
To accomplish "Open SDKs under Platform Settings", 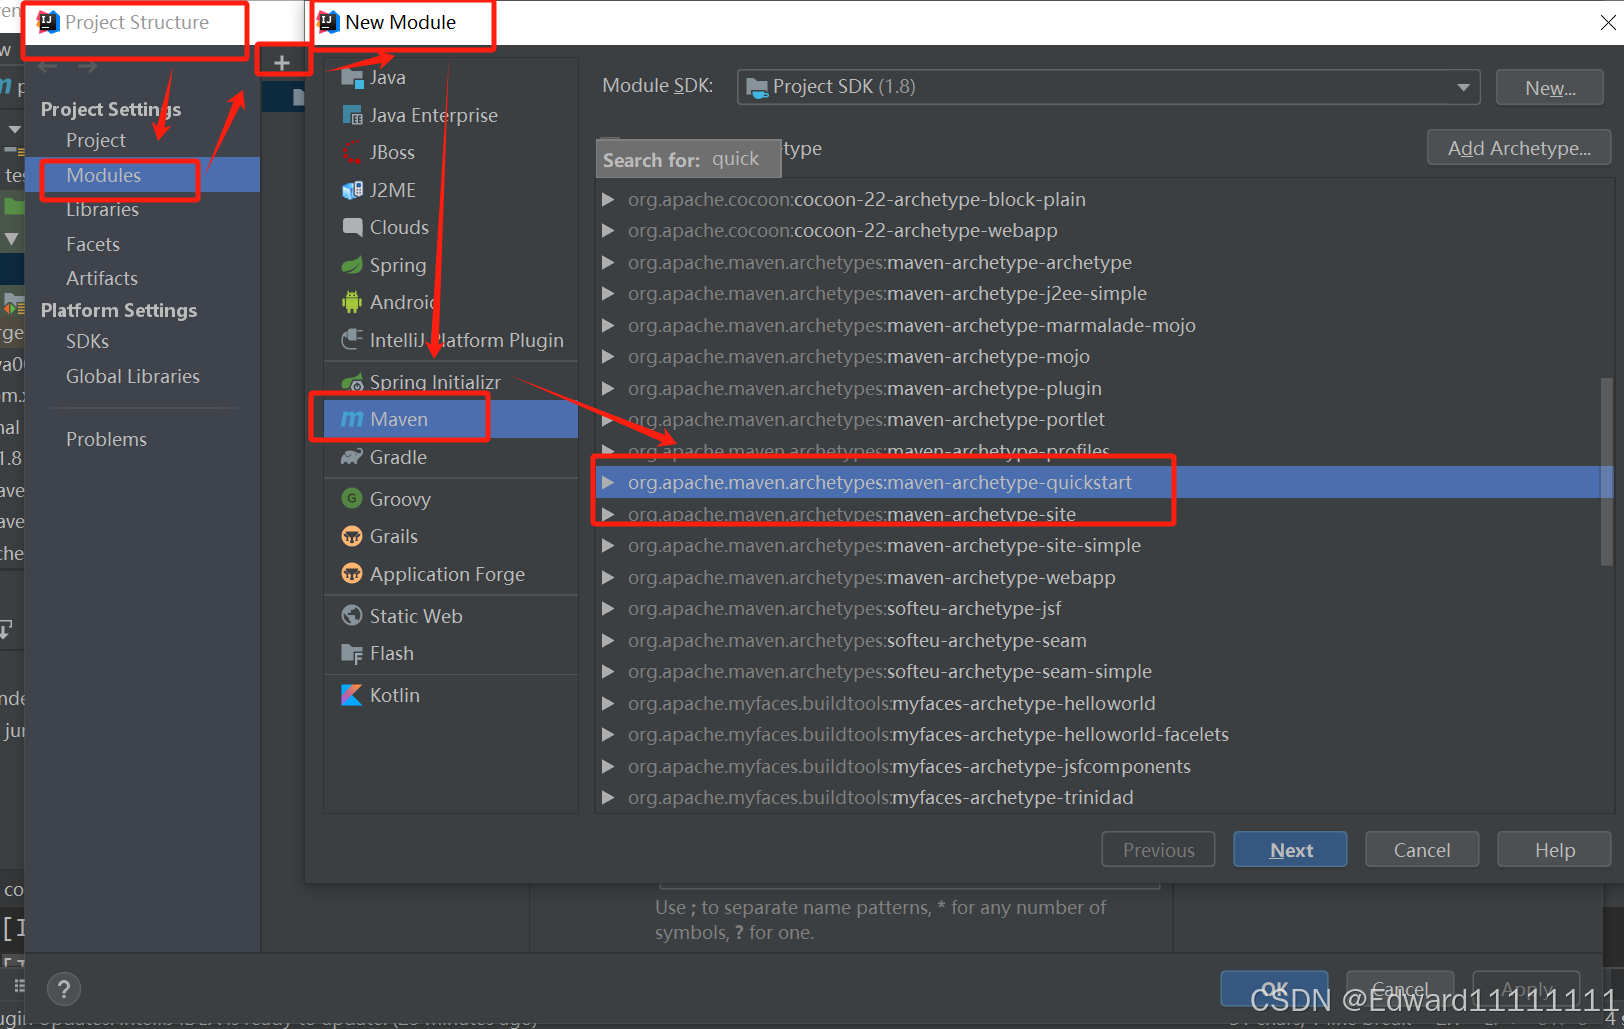I will coord(87,341).
